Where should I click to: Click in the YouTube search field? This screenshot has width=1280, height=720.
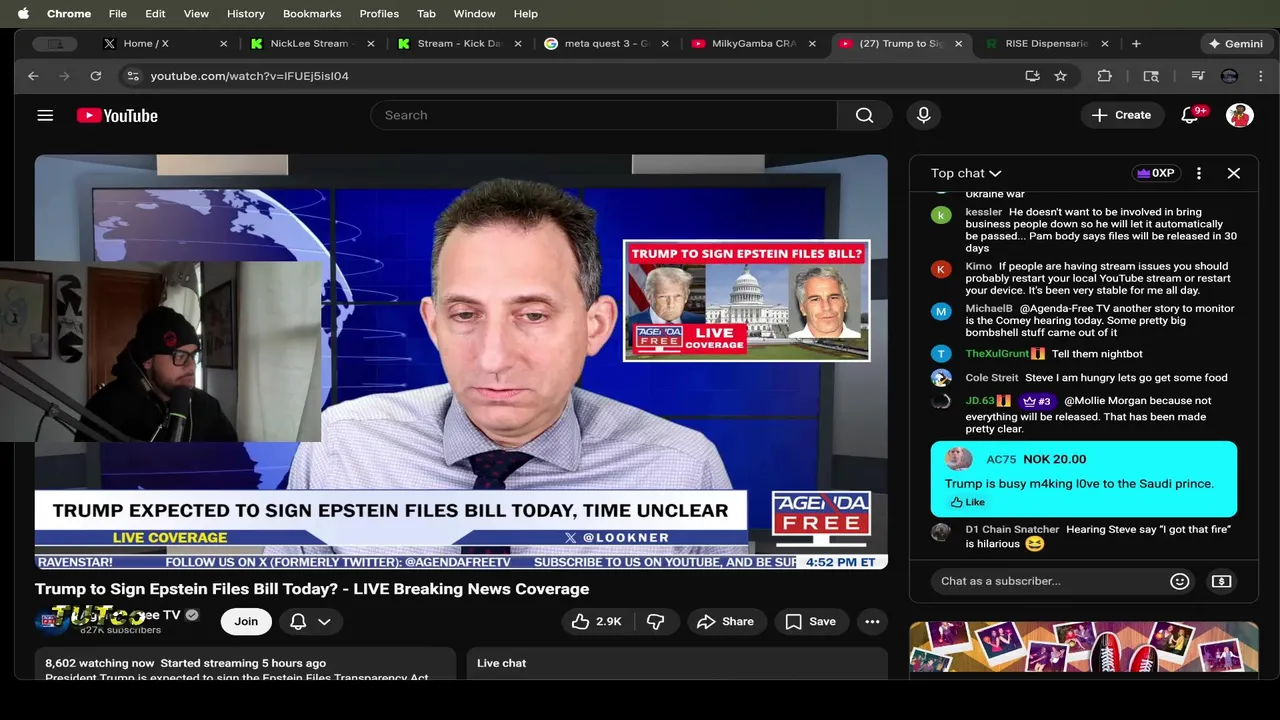pos(604,115)
